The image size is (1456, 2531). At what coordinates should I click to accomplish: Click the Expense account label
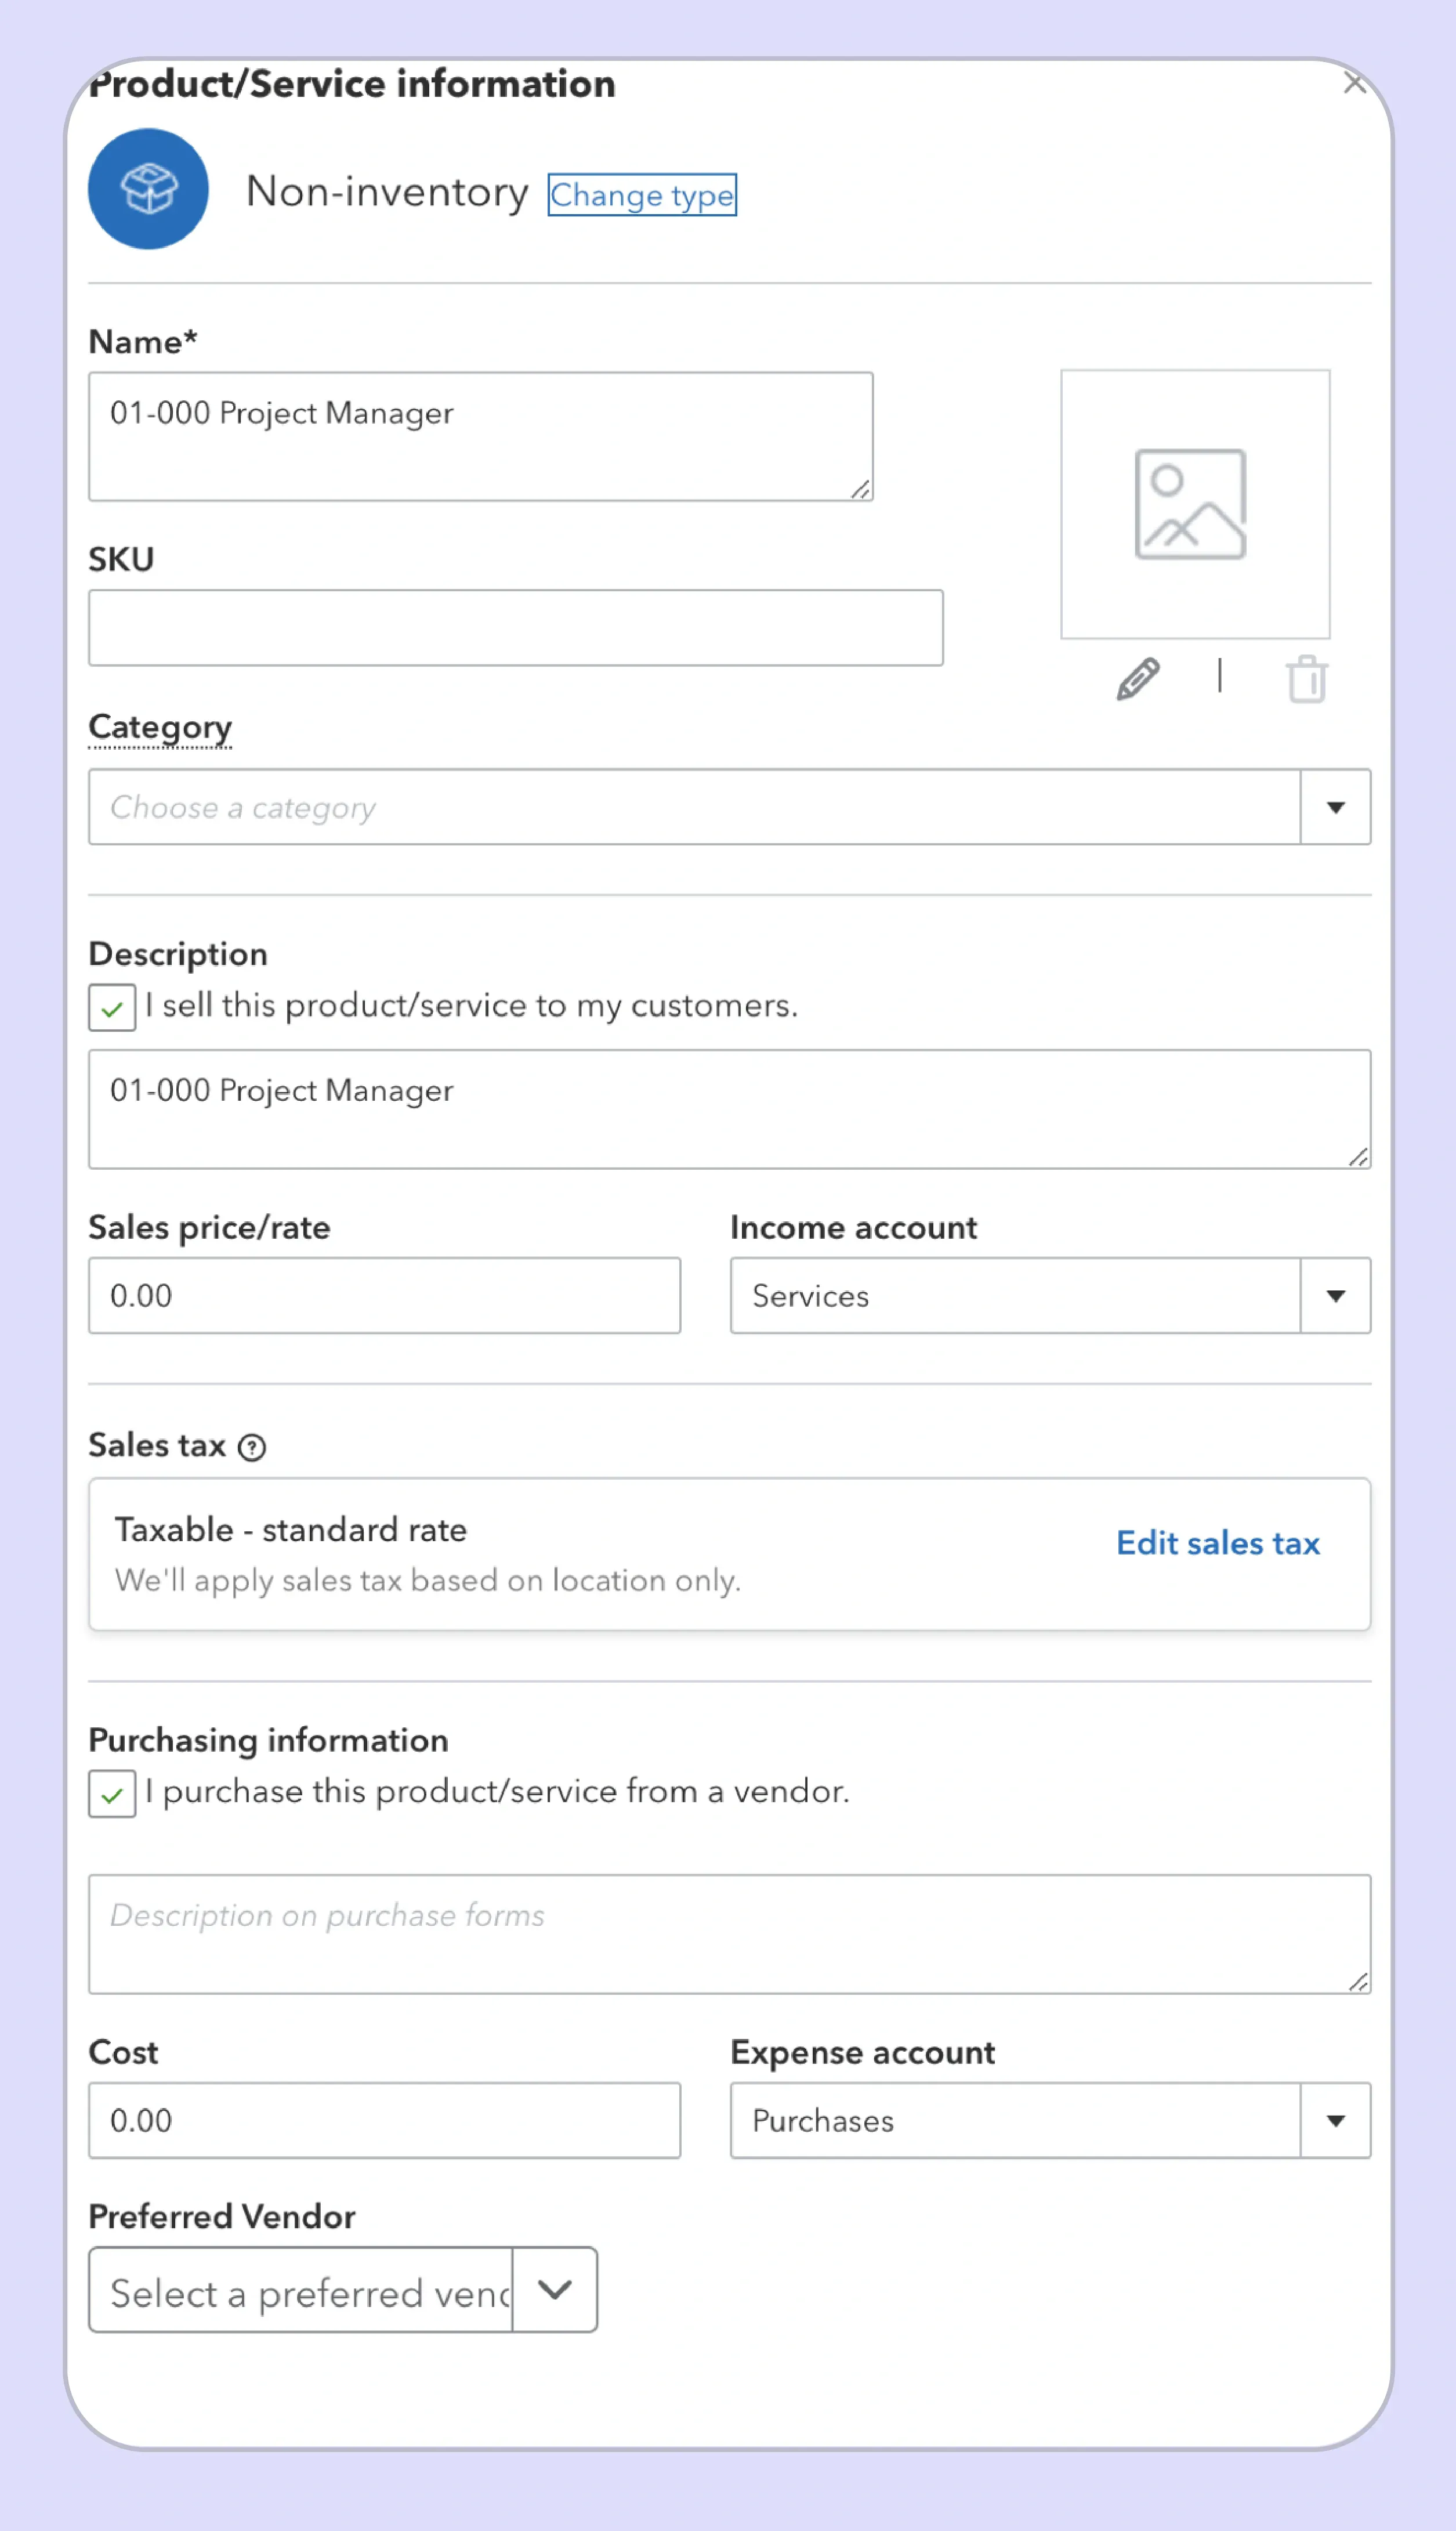pyautogui.click(x=863, y=2053)
